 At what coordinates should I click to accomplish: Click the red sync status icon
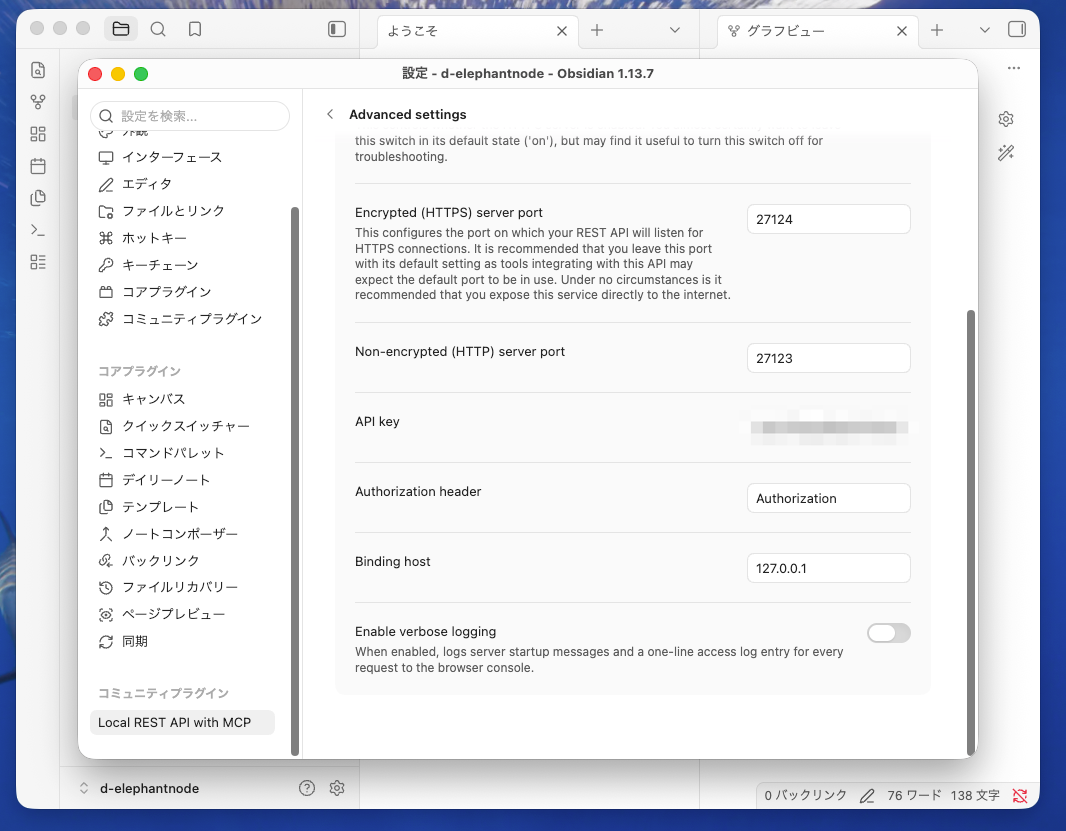coord(1020,795)
